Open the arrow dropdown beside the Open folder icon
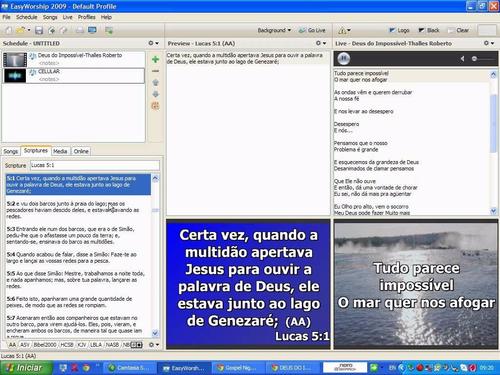 (29, 30)
